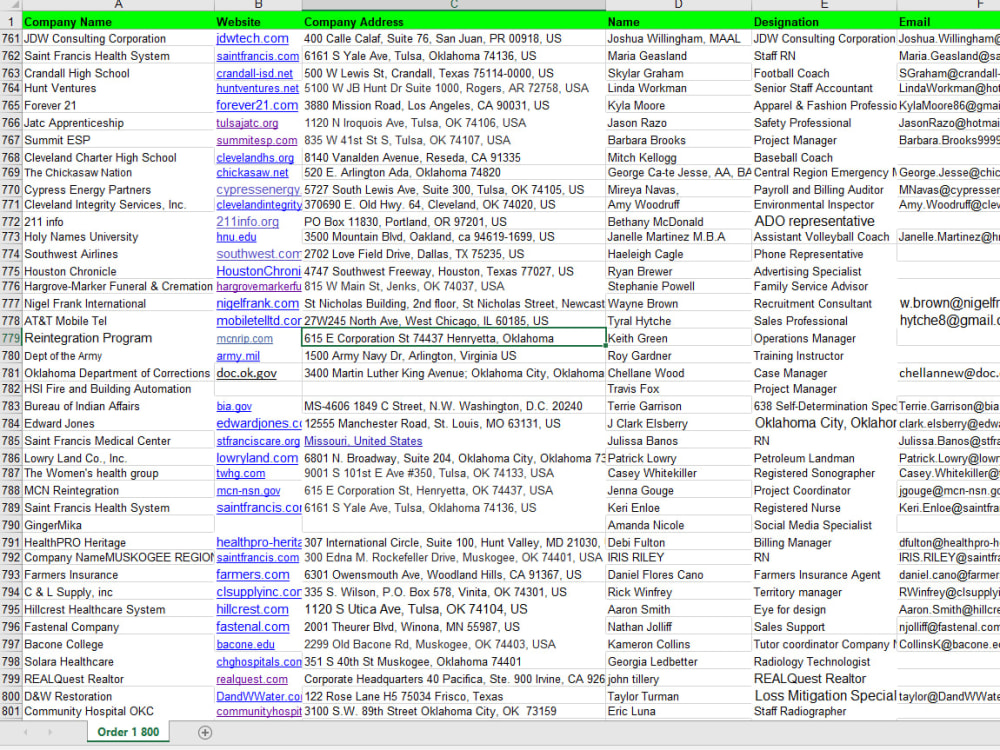Image resolution: width=1000 pixels, height=750 pixels.
Task: Select the Petroleum Landman cell
Action: [824, 459]
